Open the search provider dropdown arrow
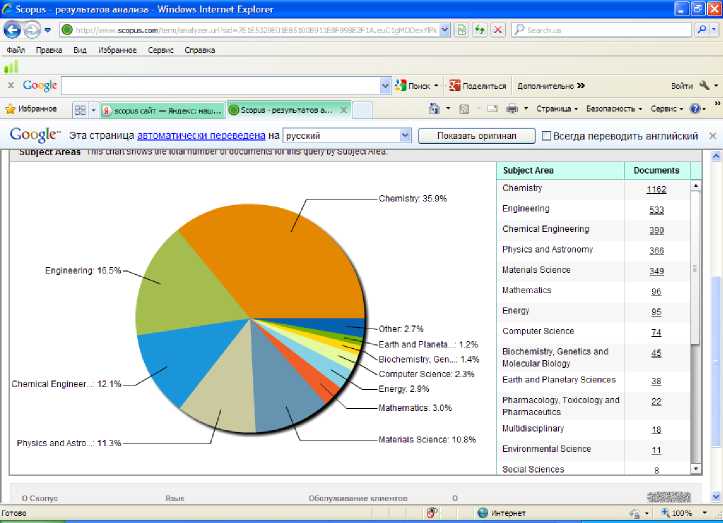 click(714, 30)
